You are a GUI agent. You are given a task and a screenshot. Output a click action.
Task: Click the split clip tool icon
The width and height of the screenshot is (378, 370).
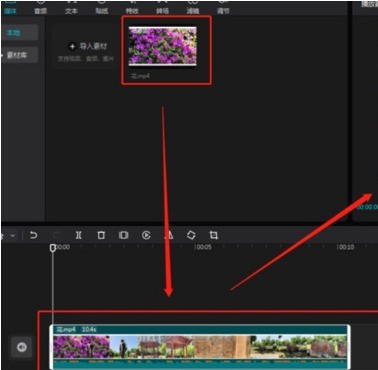[78, 235]
